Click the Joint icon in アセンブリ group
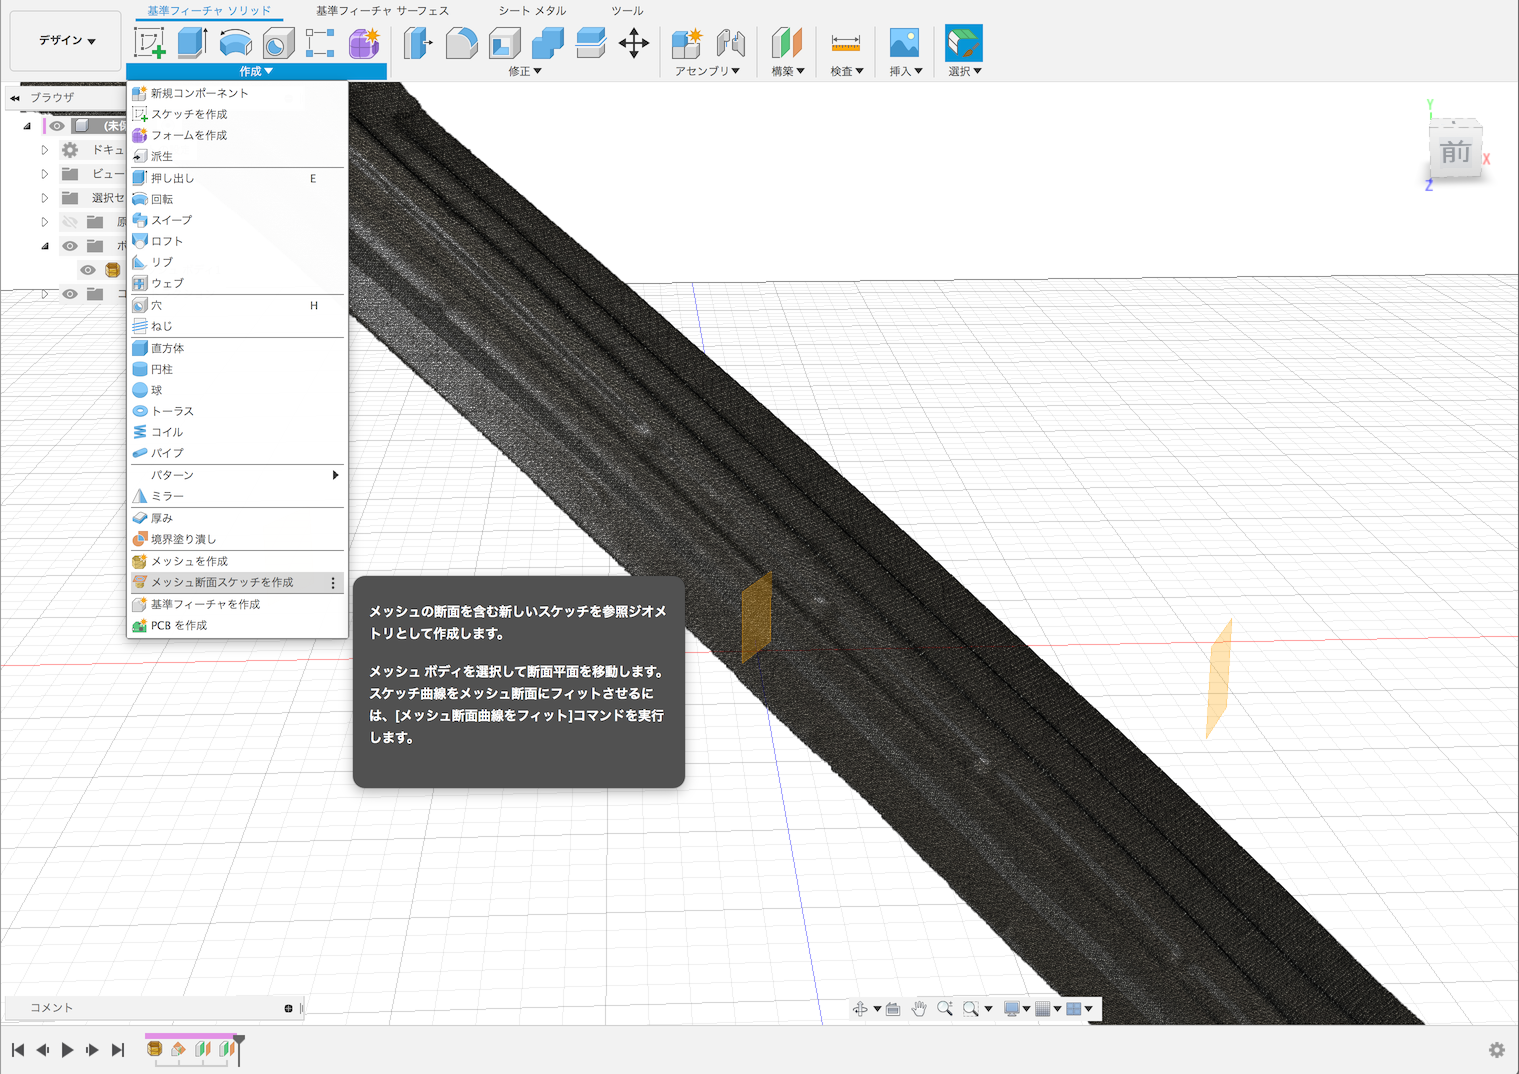This screenshot has height=1074, width=1519. pyautogui.click(x=731, y=43)
